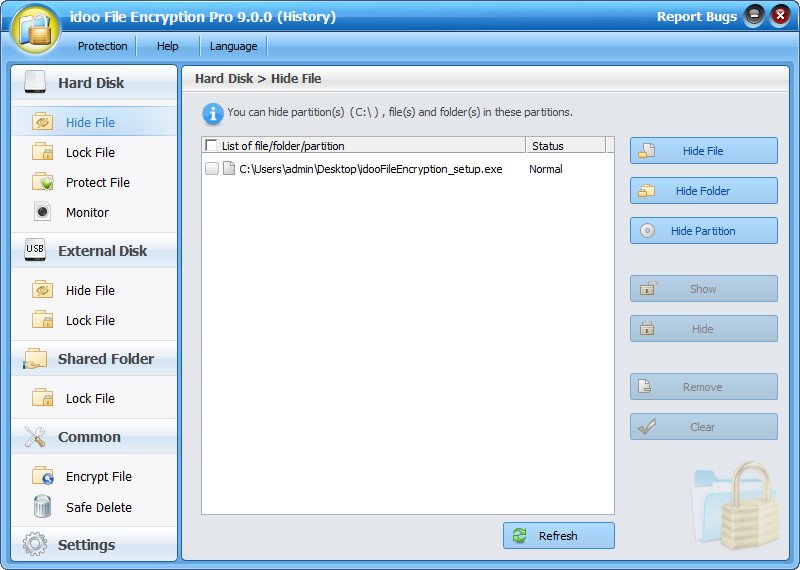Click the Clear button
This screenshot has width=800, height=570.
click(x=704, y=427)
